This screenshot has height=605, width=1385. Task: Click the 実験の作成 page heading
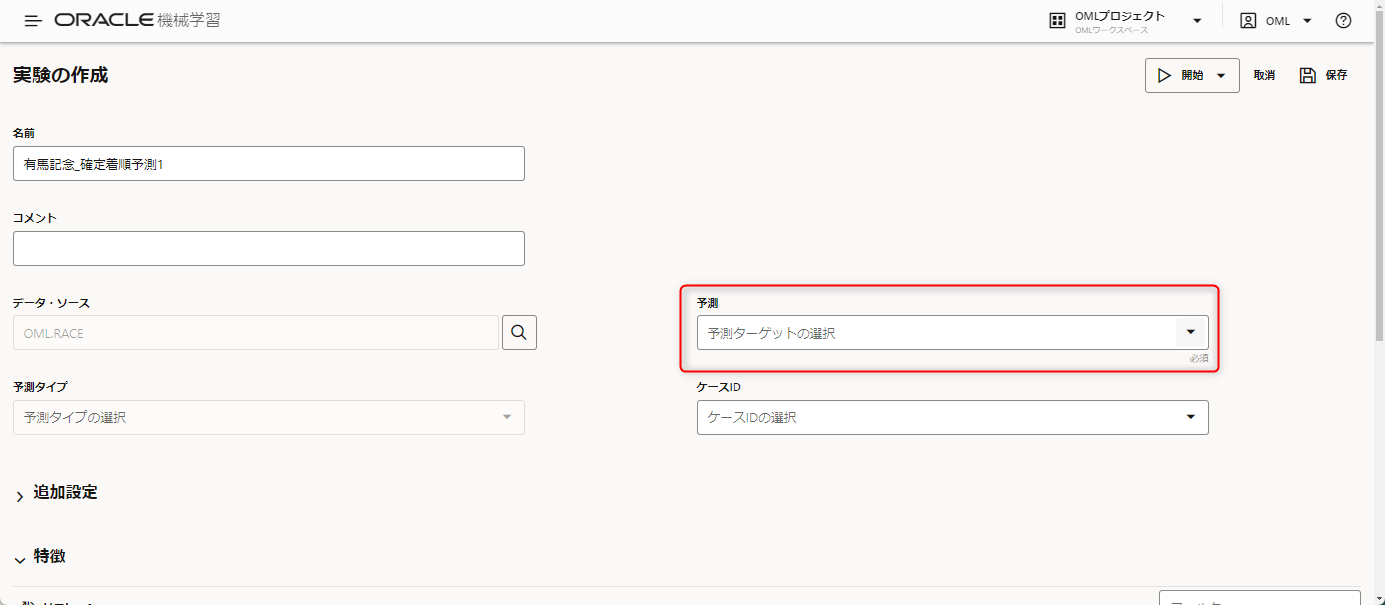[61, 75]
